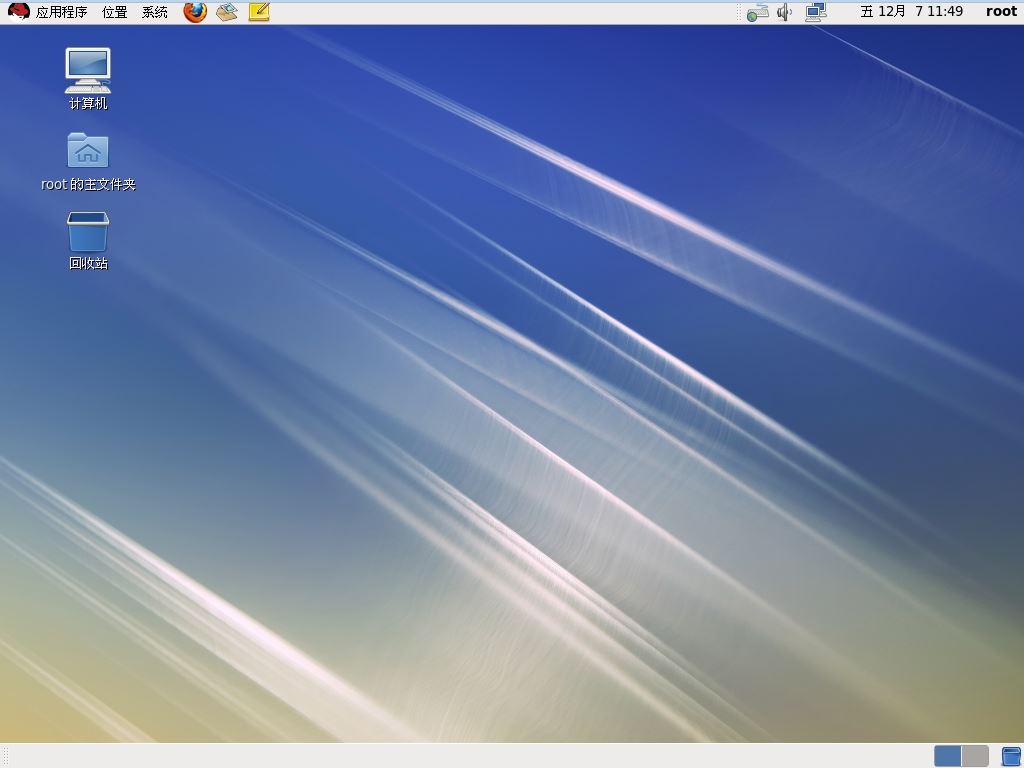Launch the mail client icon beside Firefox
This screenshot has height=768, width=1024.
pyautogui.click(x=227, y=12)
